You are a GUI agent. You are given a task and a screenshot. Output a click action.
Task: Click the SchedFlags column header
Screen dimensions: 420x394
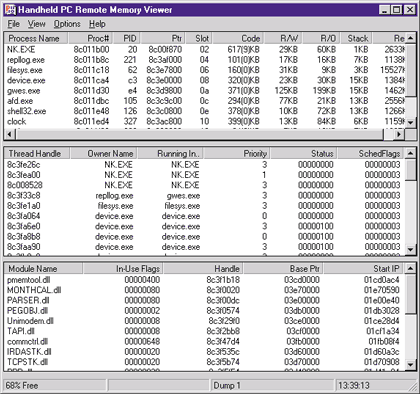point(371,153)
